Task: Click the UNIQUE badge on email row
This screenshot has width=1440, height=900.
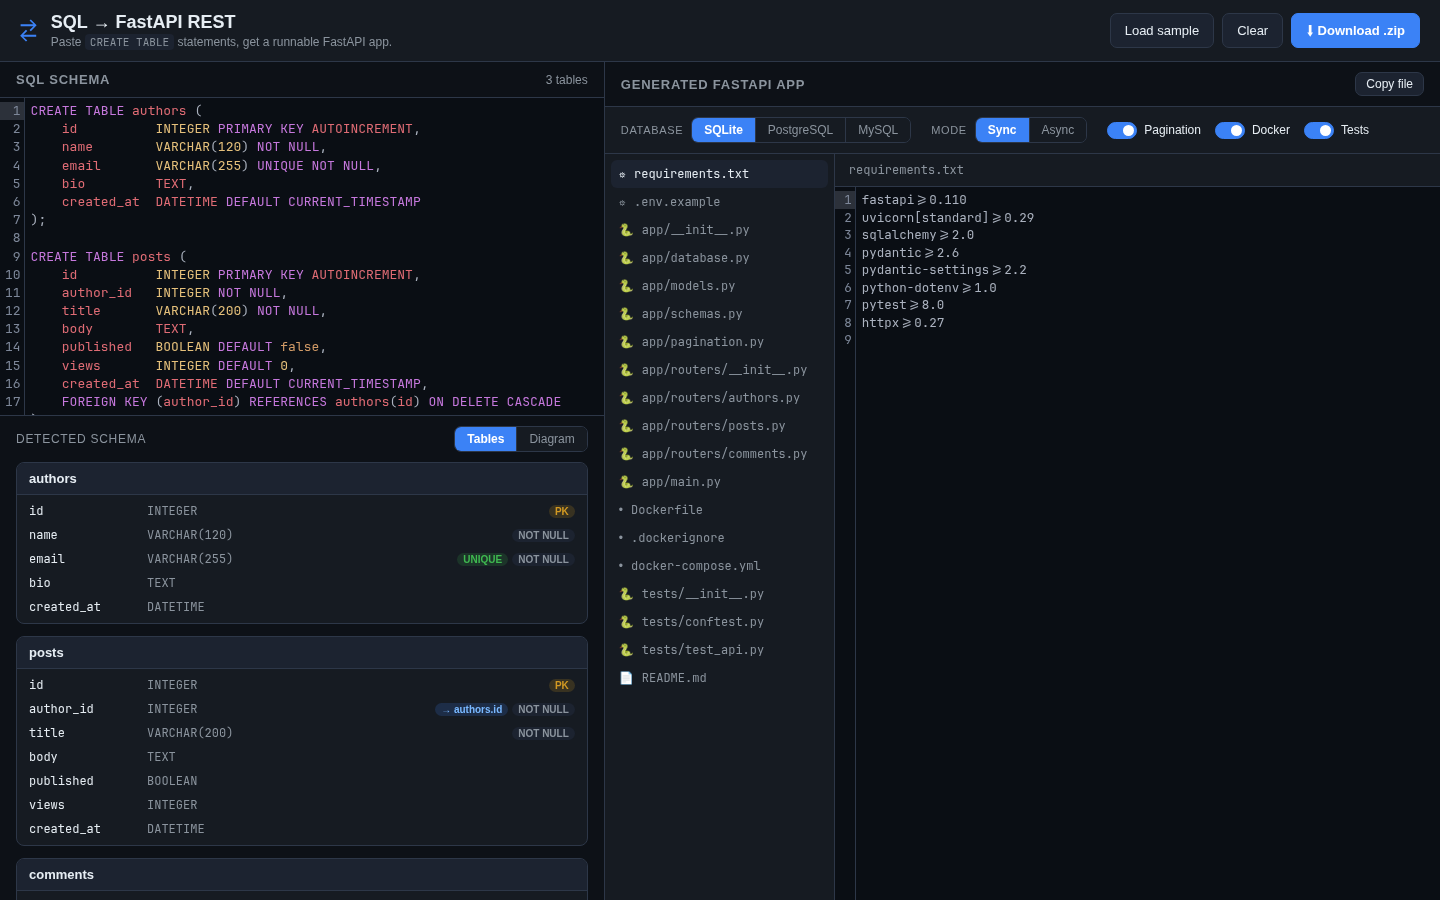Action: click(x=482, y=559)
